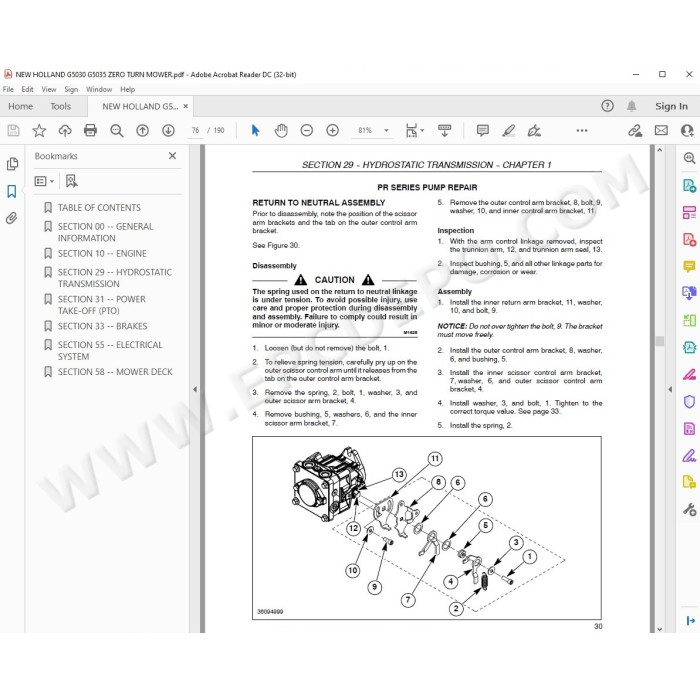Viewport: 700px width, 700px height.
Task: Toggle the Bookmarks panel icon
Action: pos(12,192)
